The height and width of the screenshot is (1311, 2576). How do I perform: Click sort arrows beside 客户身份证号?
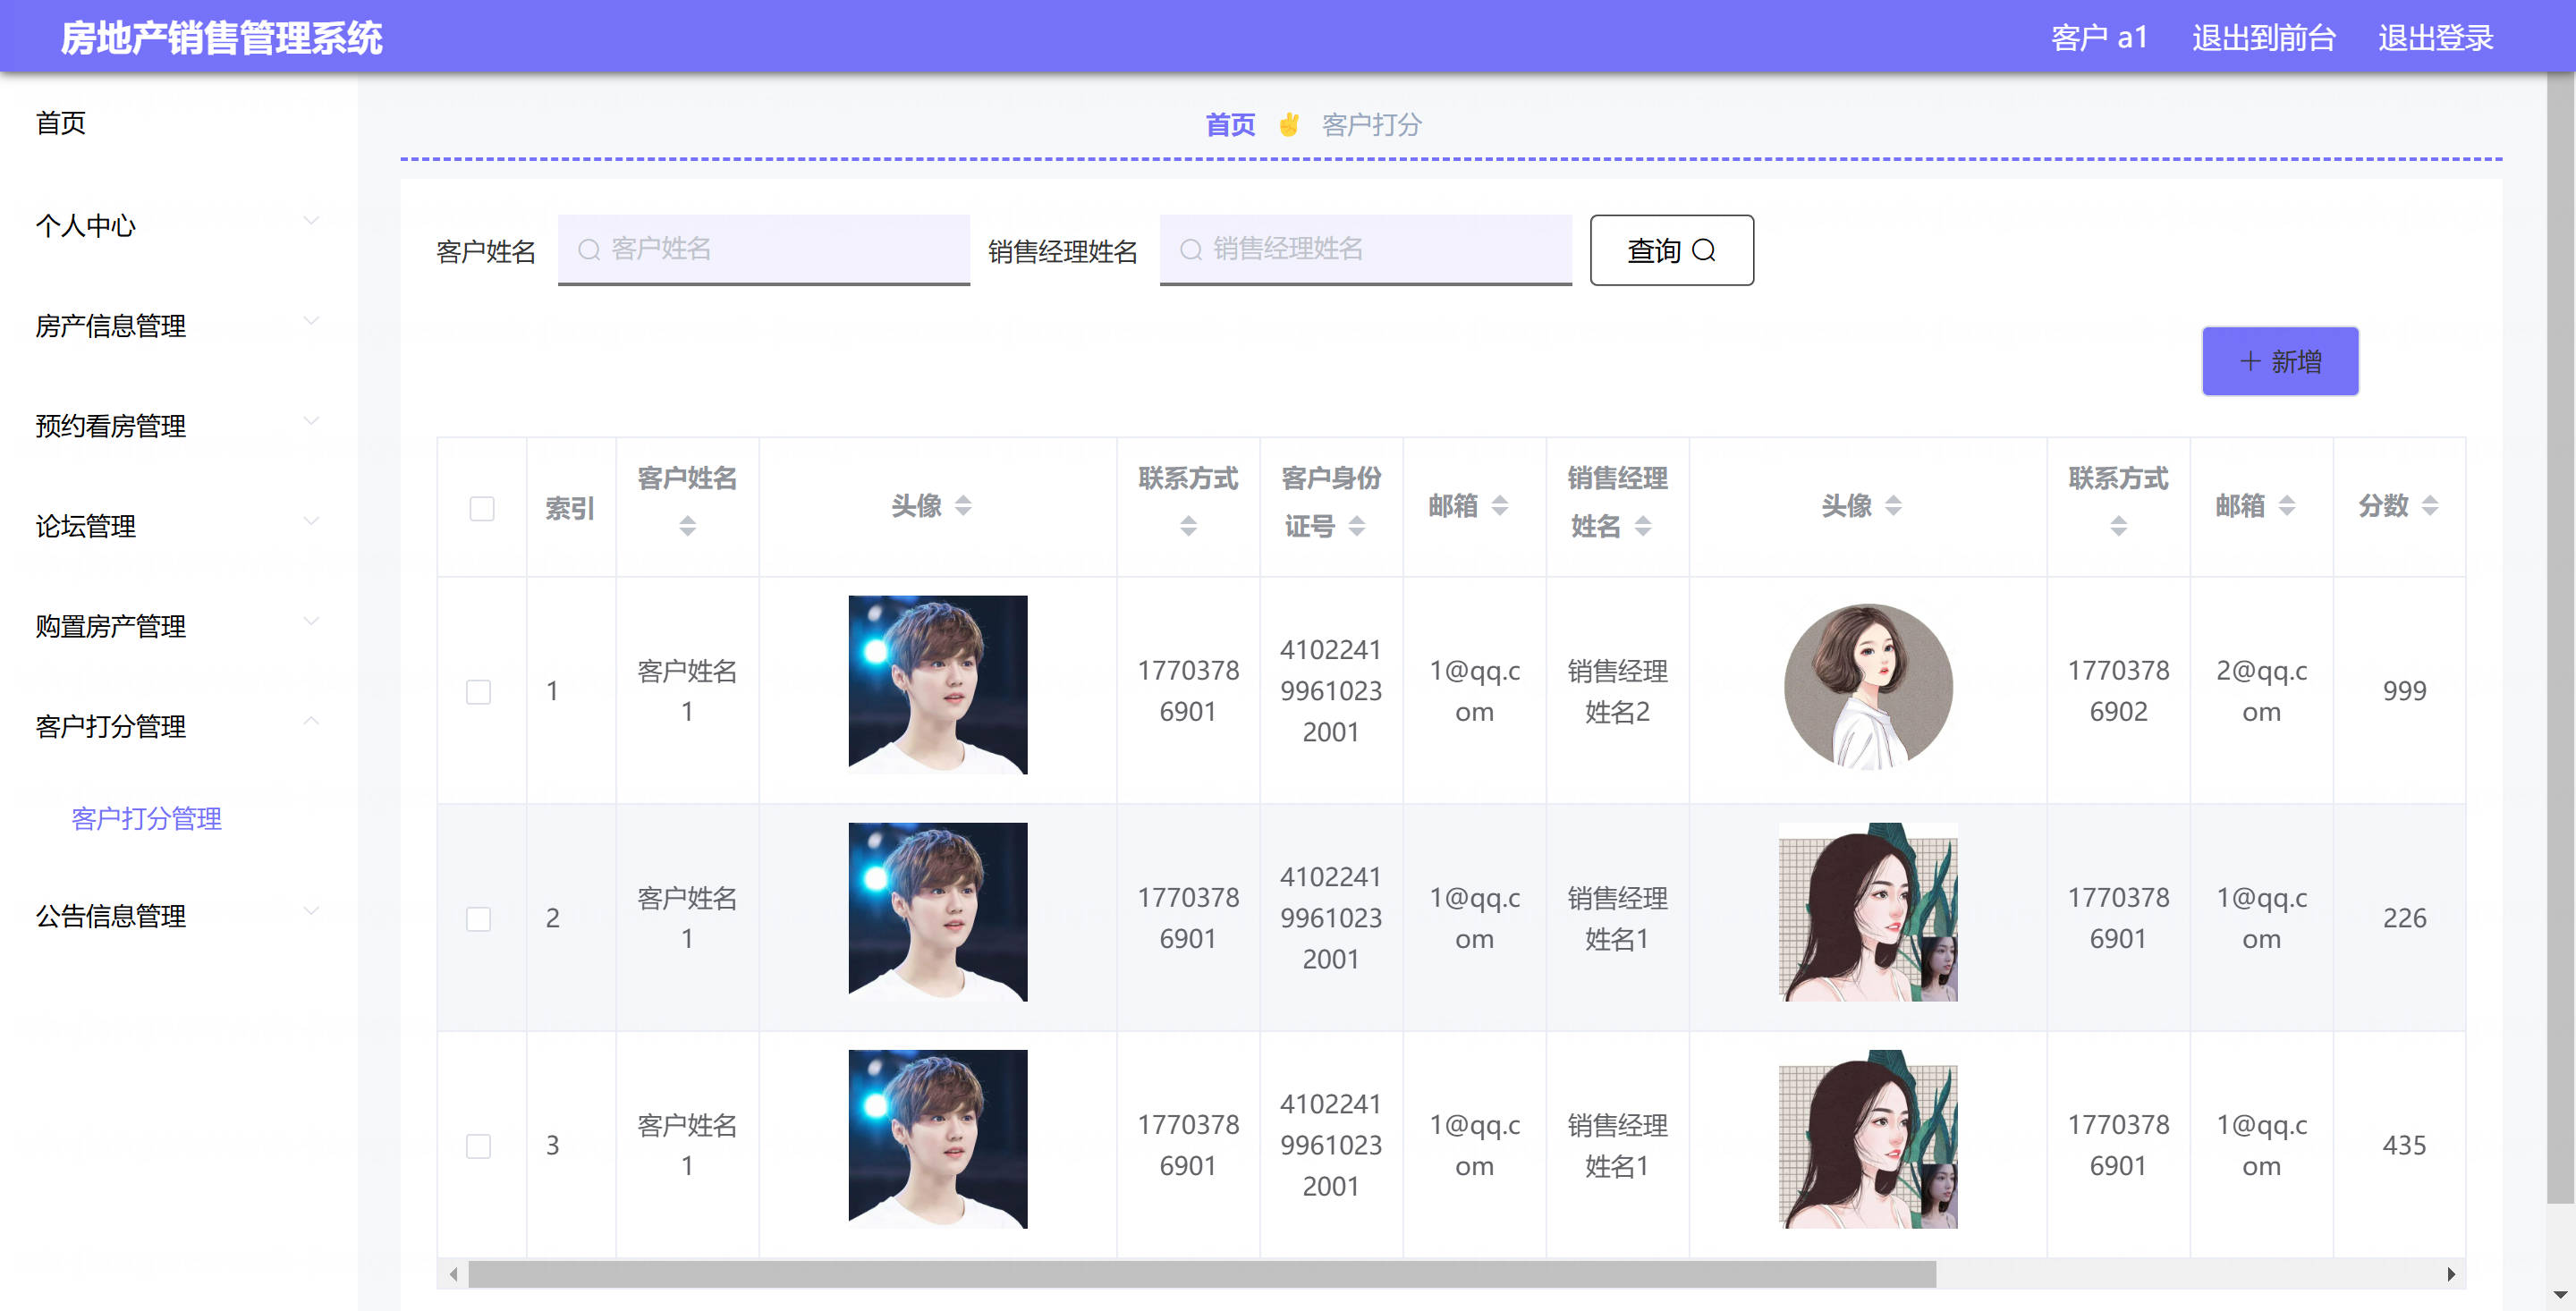[1356, 525]
